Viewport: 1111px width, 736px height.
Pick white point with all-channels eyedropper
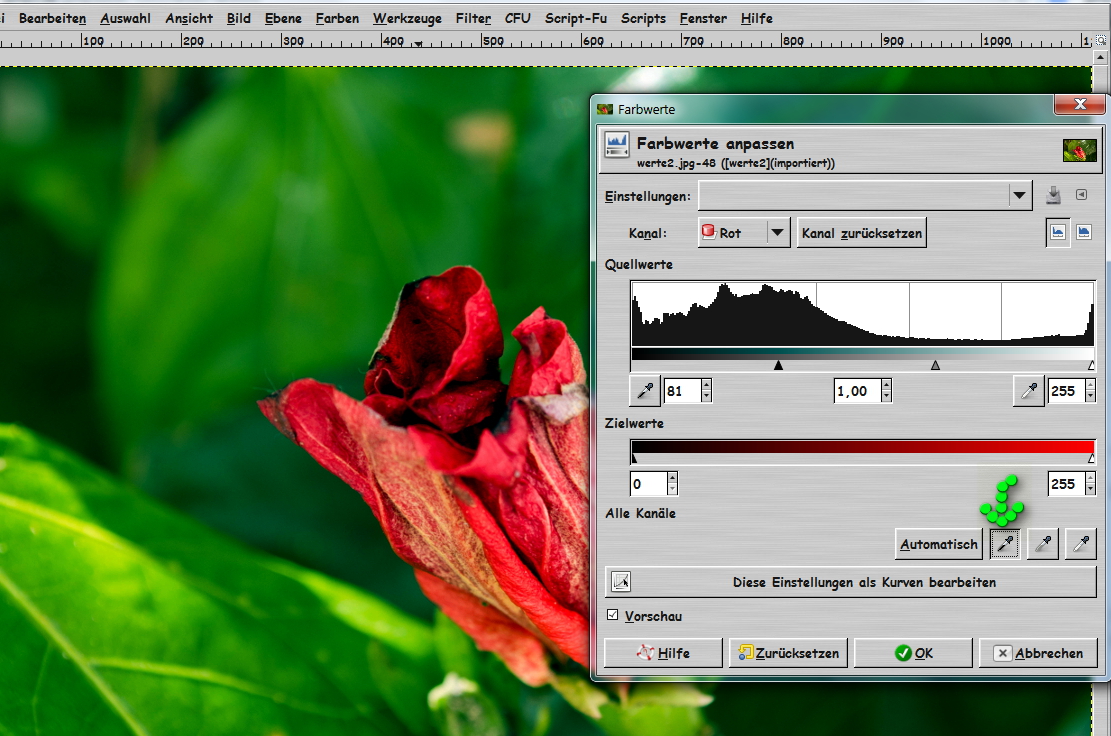pos(1080,544)
